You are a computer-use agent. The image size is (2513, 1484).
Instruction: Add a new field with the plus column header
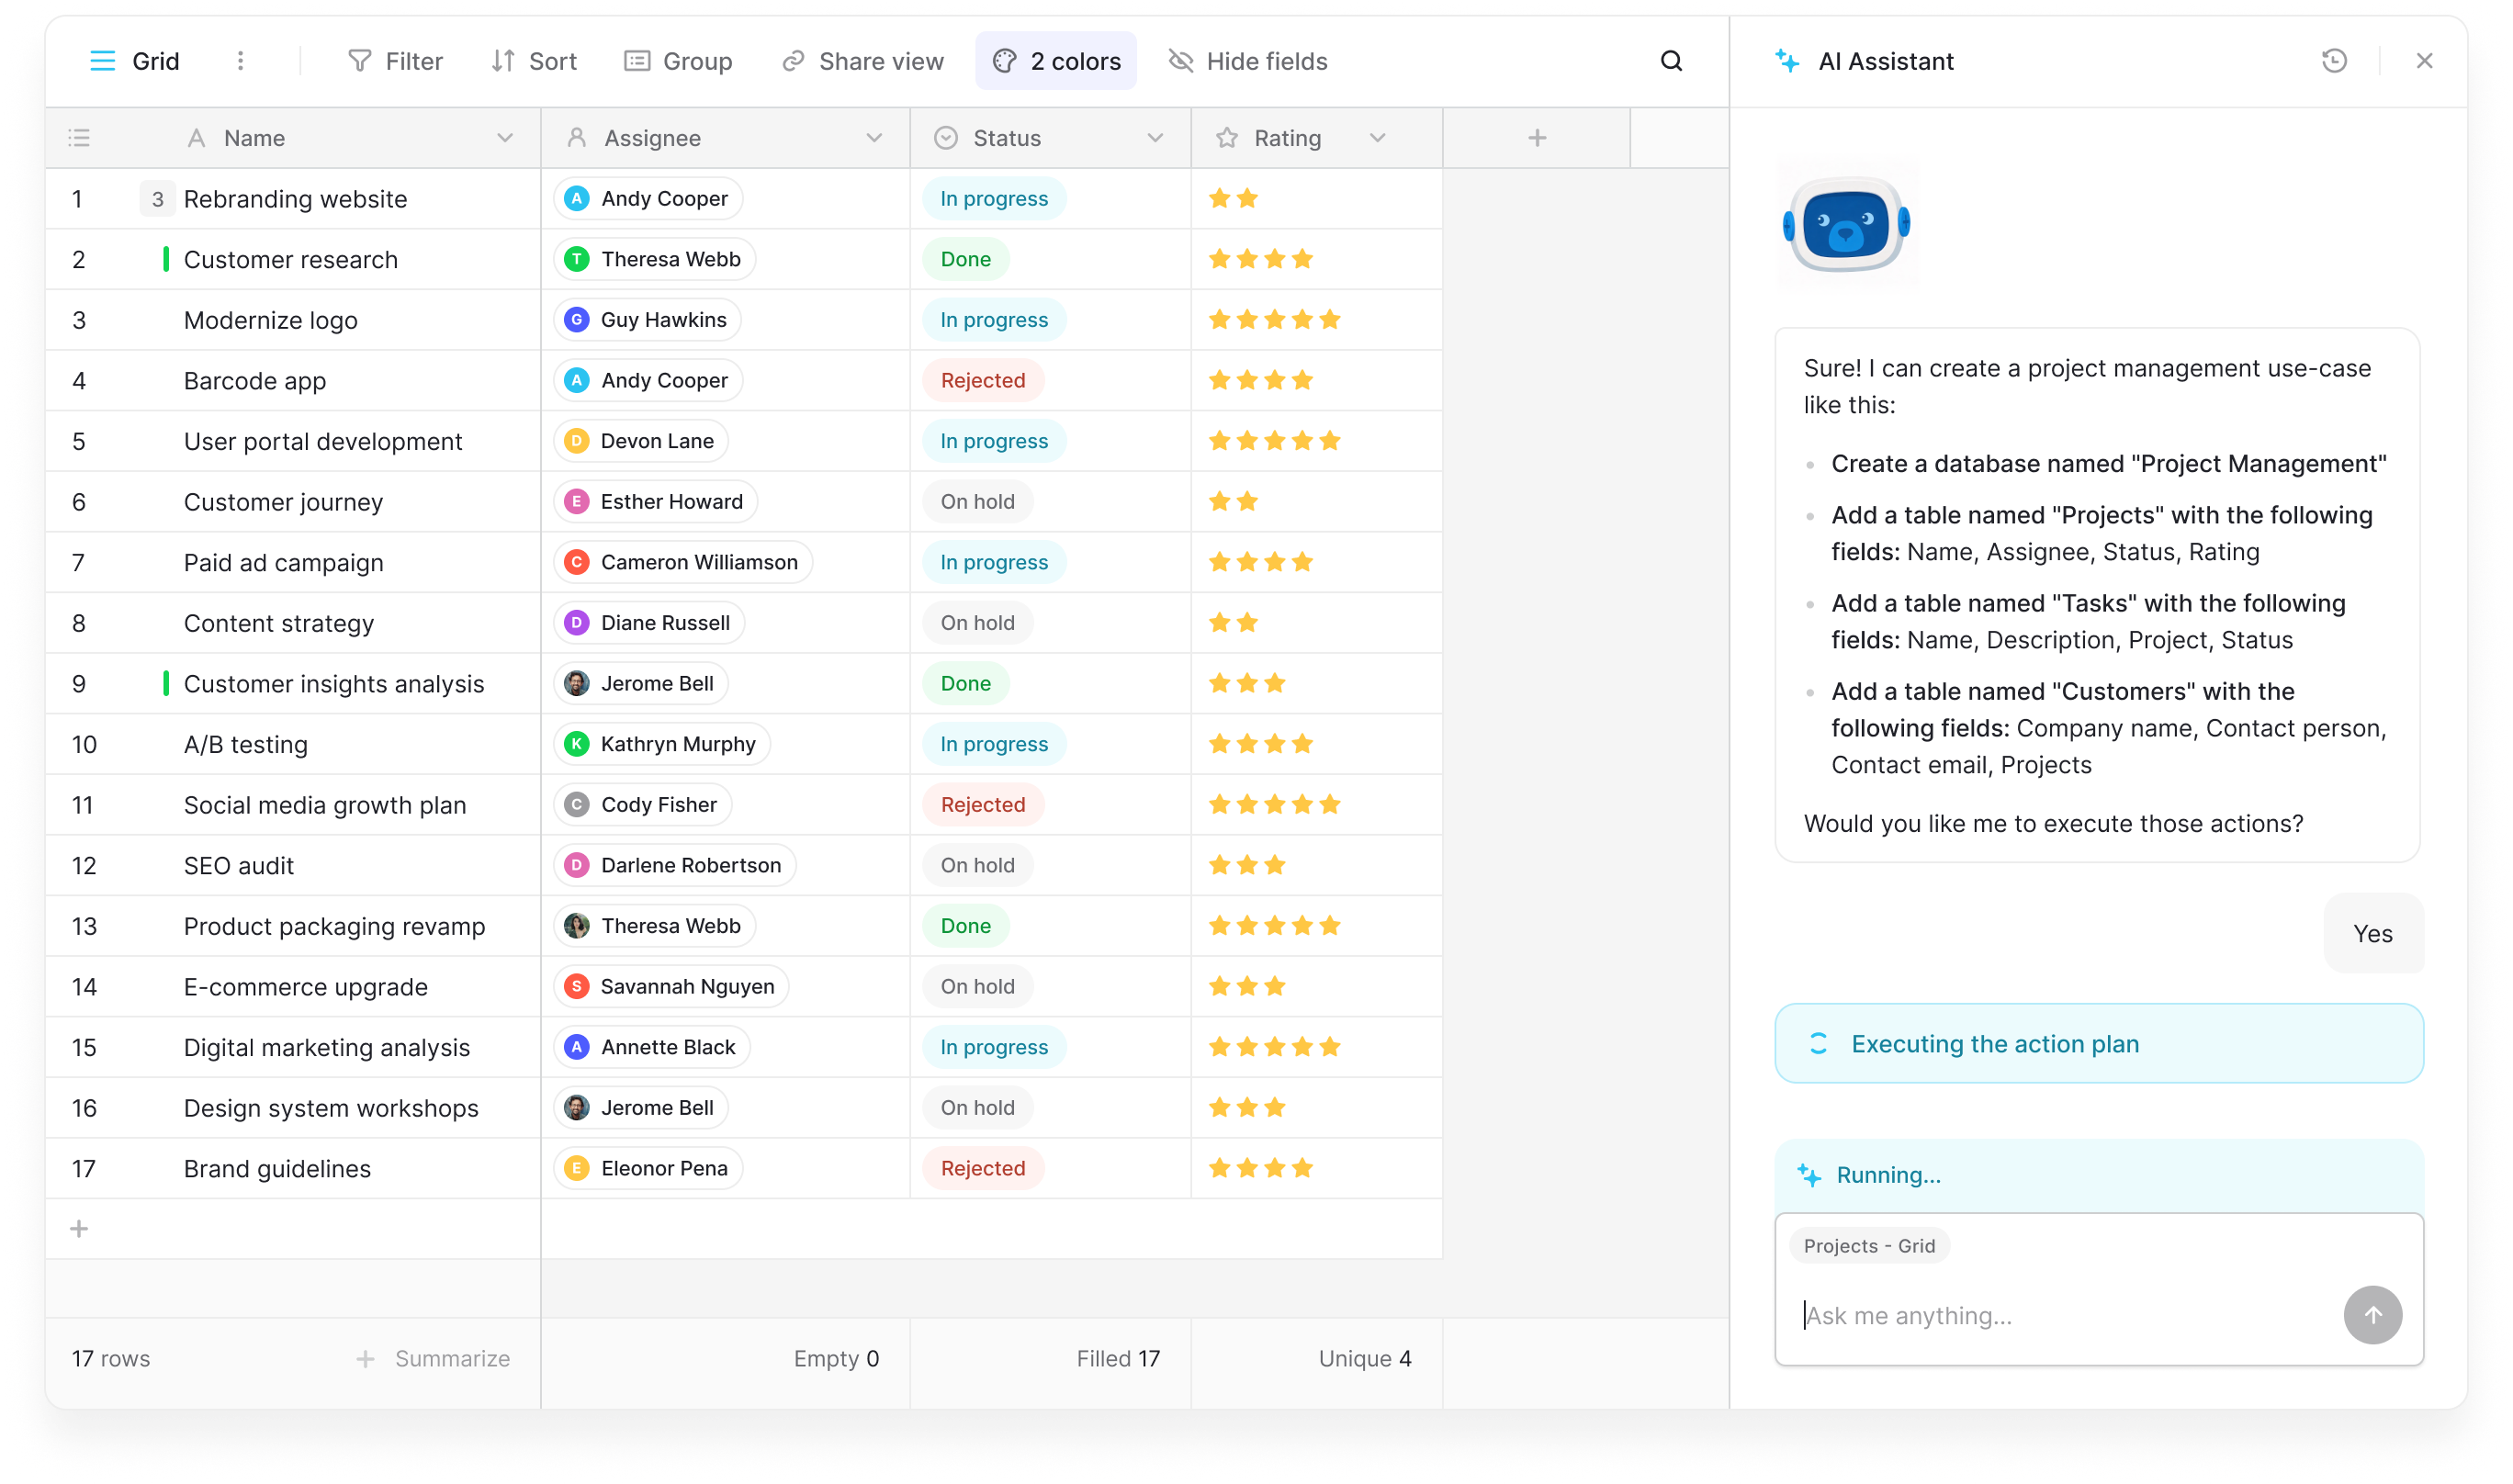point(1536,137)
